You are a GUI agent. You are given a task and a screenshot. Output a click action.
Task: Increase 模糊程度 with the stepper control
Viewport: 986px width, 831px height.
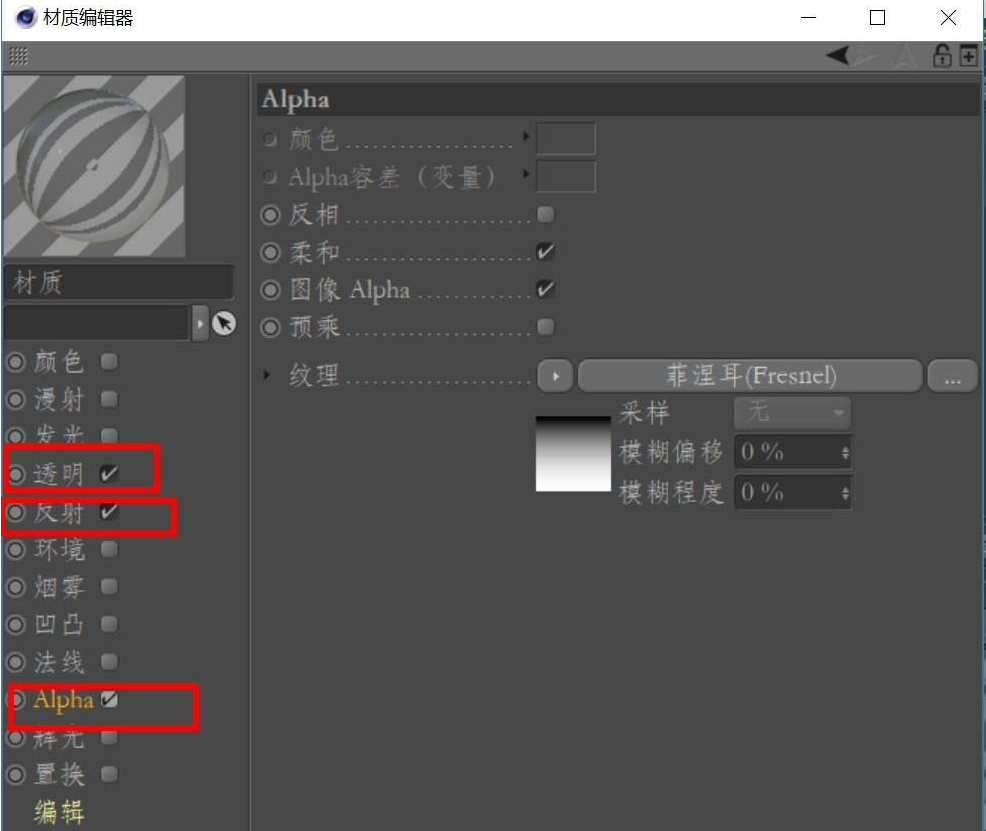coord(845,492)
